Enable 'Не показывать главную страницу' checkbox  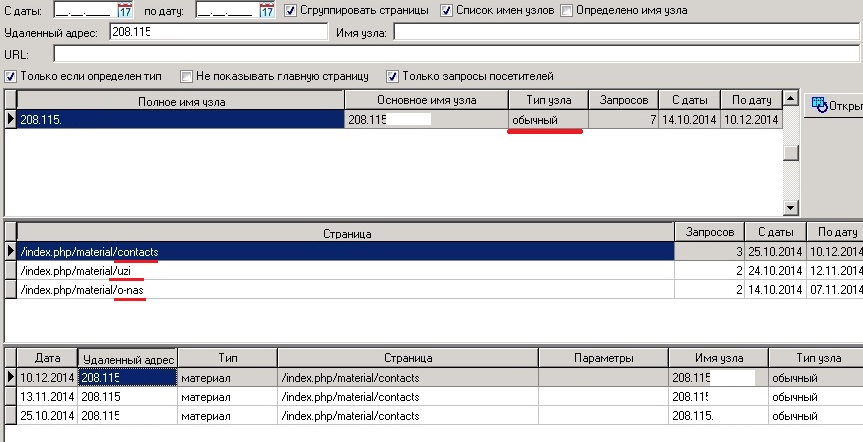[187, 77]
